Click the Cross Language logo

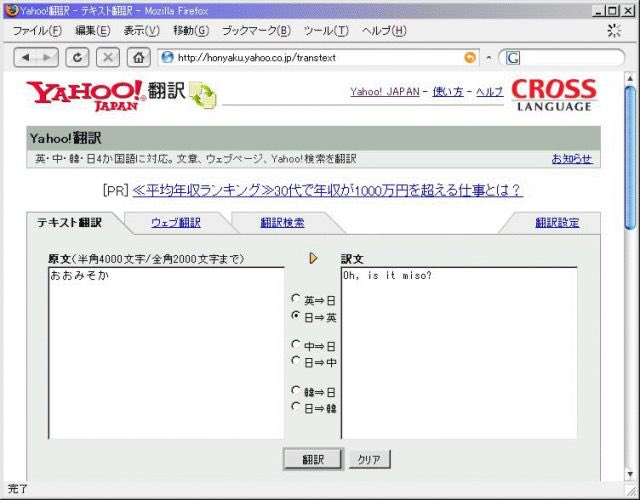[554, 95]
